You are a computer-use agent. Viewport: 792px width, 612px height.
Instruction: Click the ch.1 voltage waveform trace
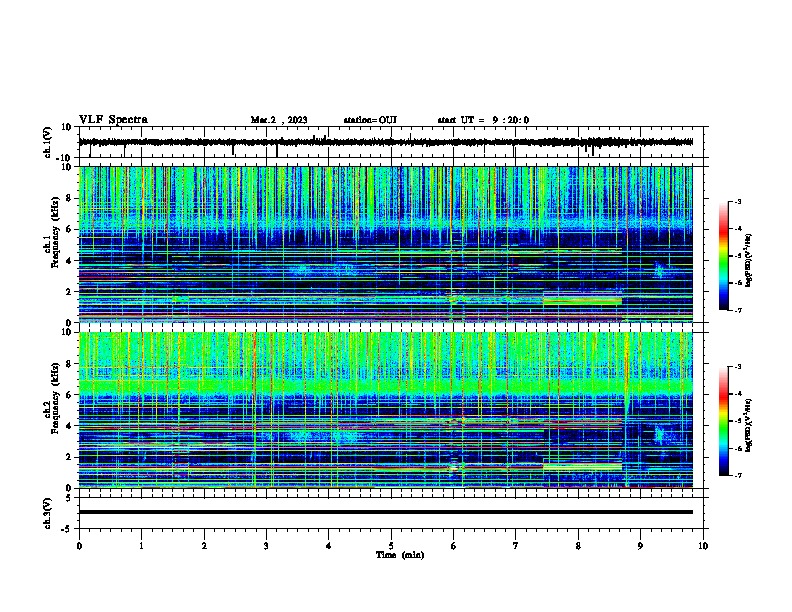click(x=386, y=142)
